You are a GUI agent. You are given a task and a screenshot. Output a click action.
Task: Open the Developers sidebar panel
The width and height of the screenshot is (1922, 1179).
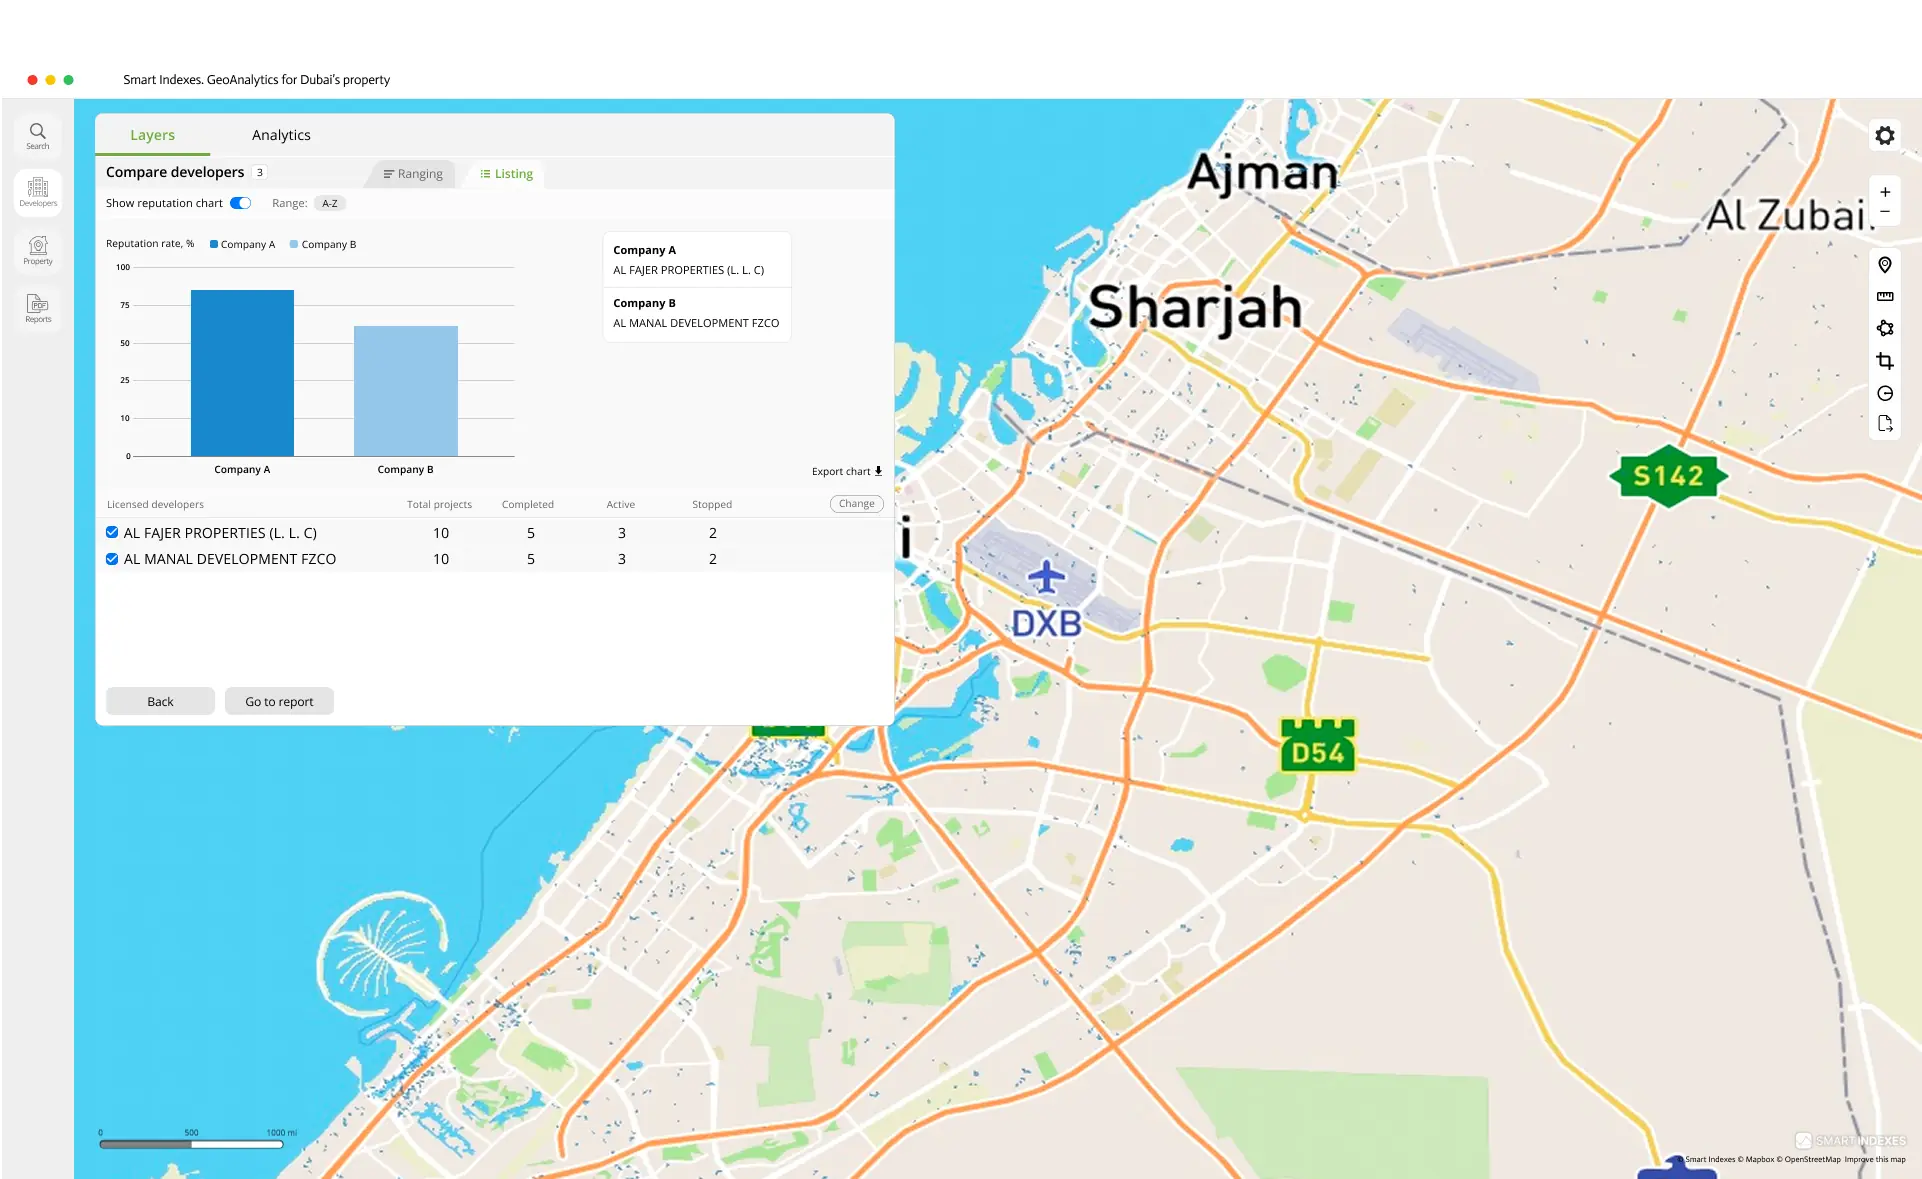[x=38, y=192]
